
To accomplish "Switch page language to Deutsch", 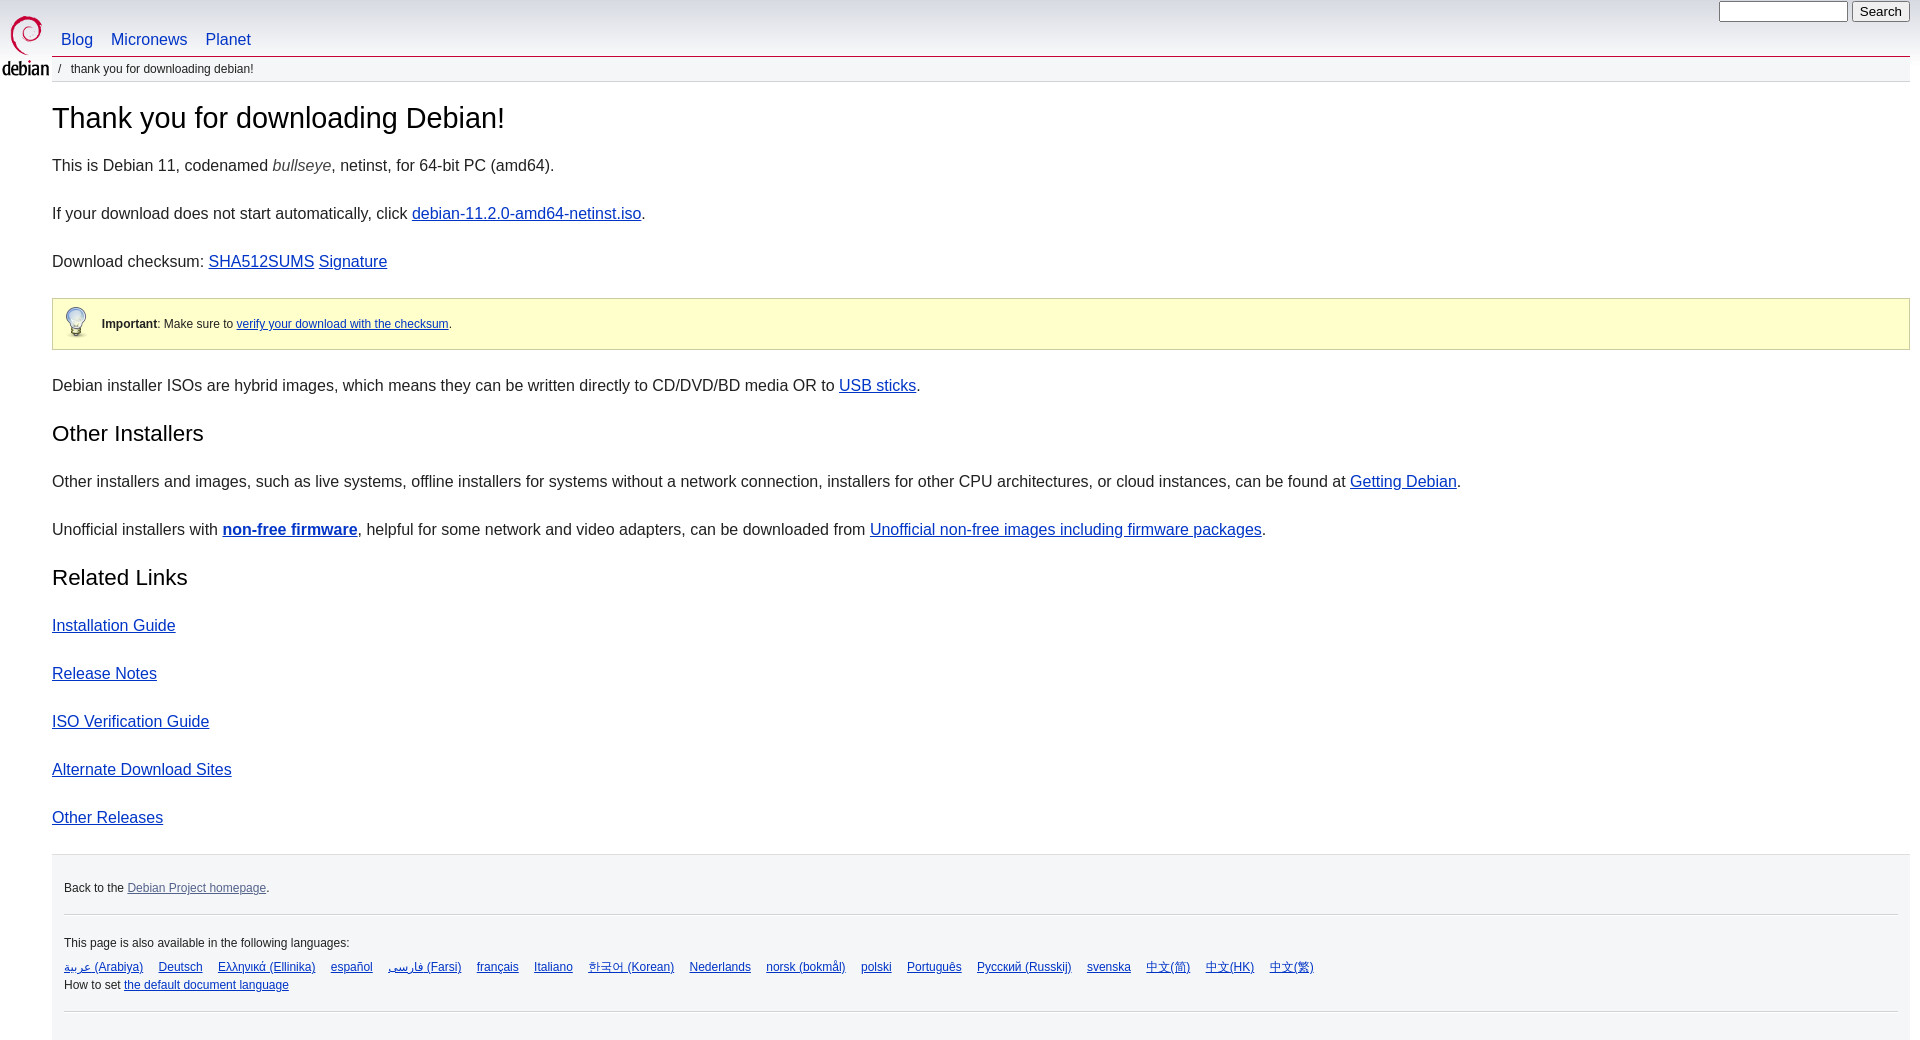I will coord(180,967).
